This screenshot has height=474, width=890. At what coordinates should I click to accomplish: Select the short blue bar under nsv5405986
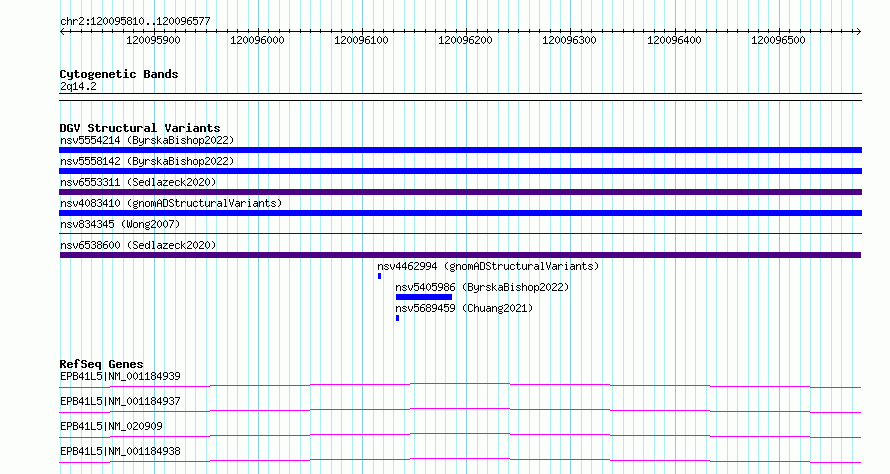[424, 297]
